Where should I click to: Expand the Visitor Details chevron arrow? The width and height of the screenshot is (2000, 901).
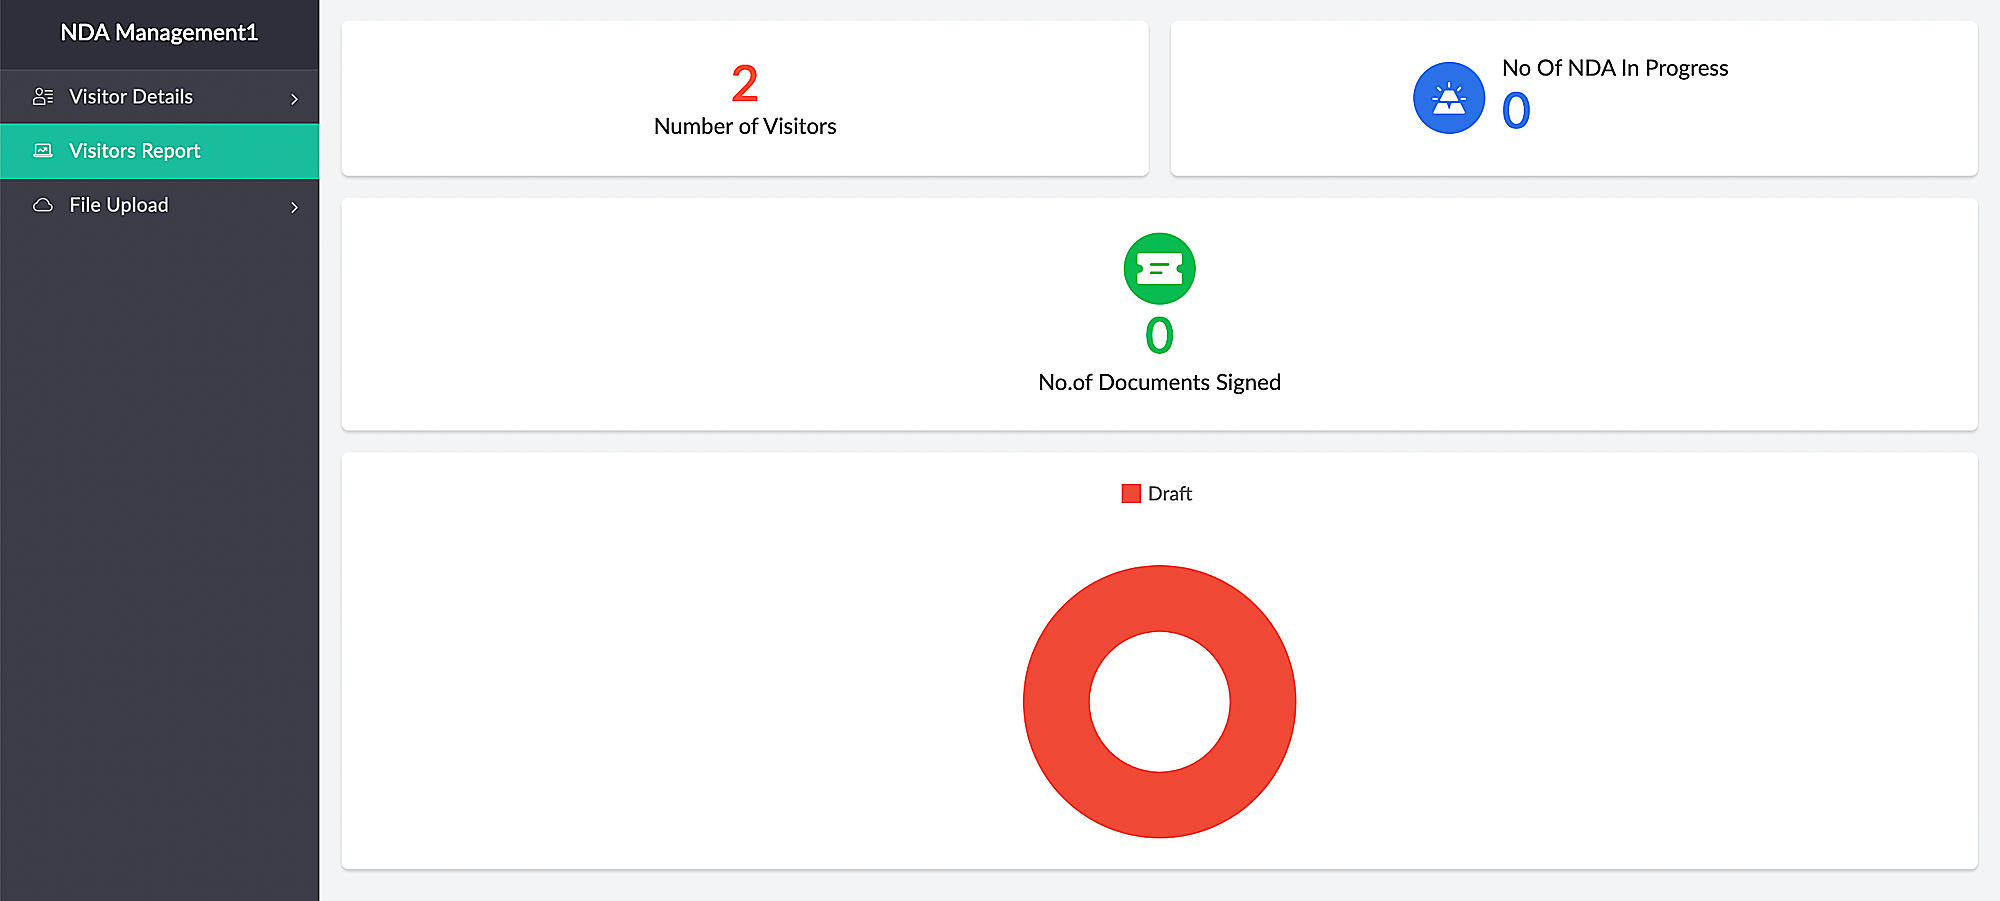(x=294, y=99)
